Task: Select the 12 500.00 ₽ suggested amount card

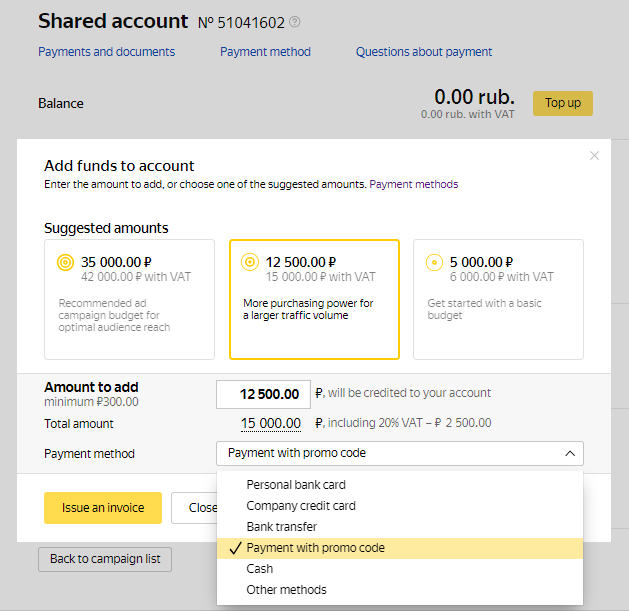Action: 314,299
